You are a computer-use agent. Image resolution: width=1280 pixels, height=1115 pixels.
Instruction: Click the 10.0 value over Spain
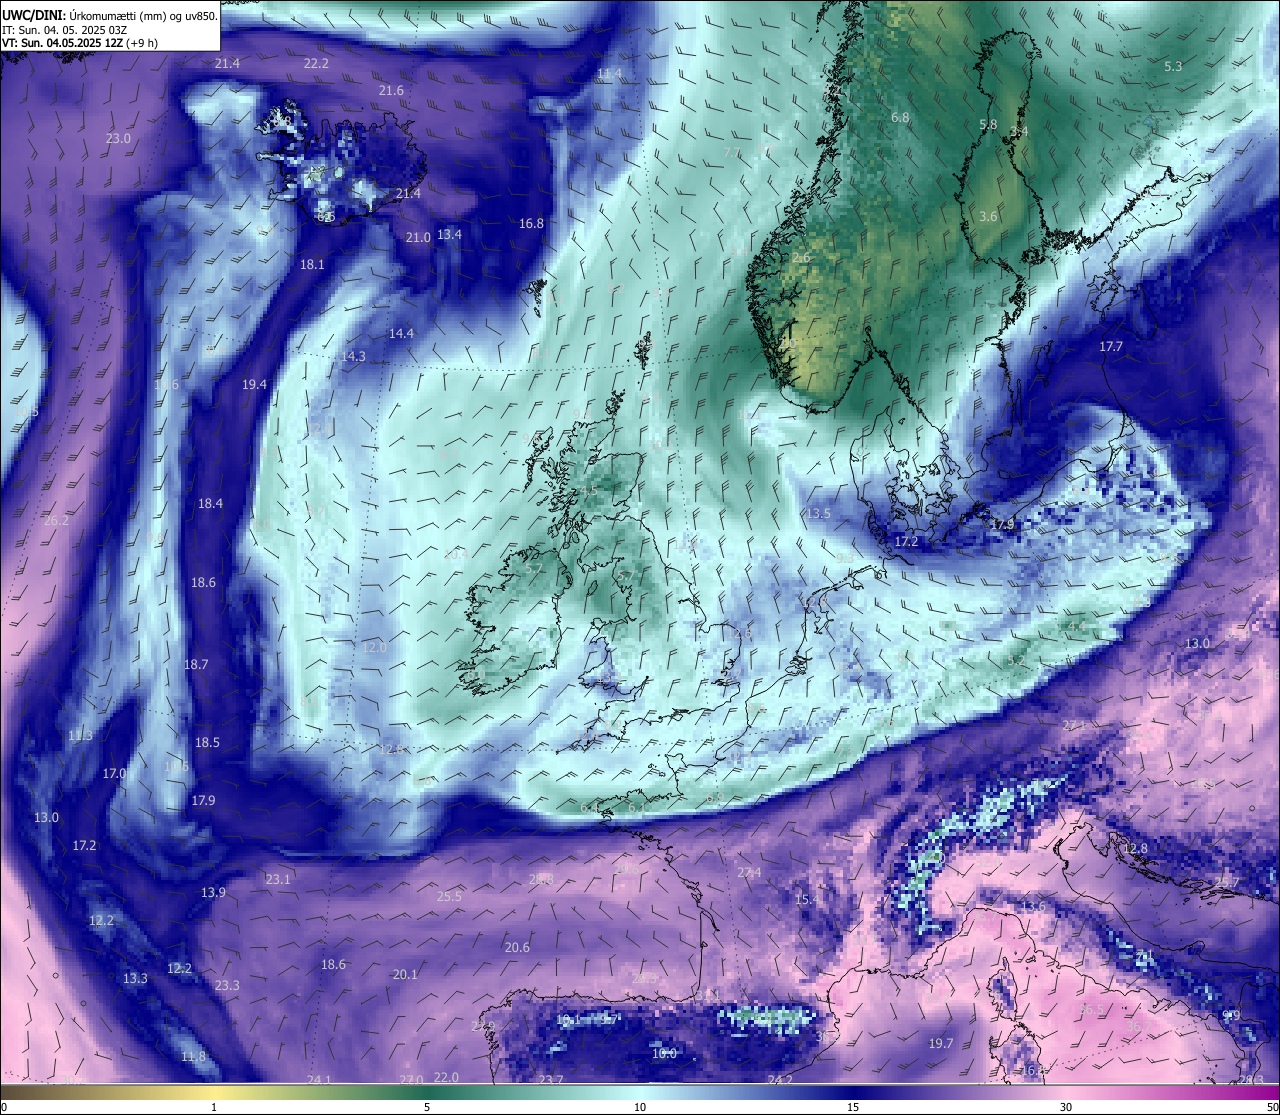point(664,1053)
